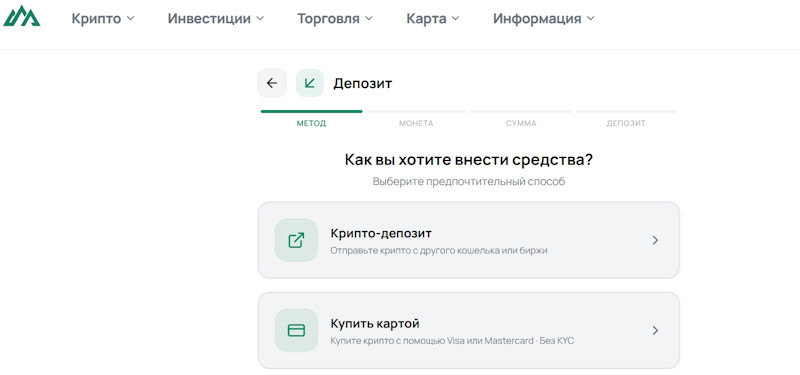The width and height of the screenshot is (800, 375).
Task: Open Купить картой via its right chevron
Action: point(656,331)
